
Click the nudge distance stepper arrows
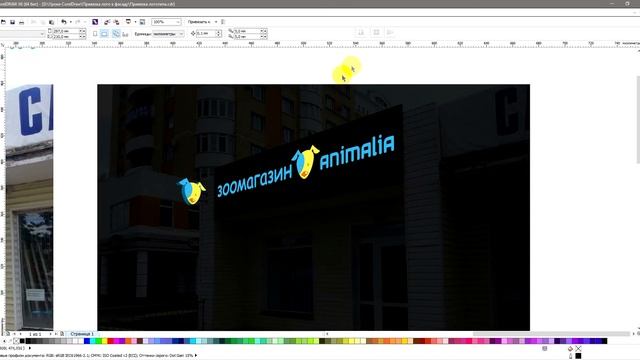click(x=219, y=33)
